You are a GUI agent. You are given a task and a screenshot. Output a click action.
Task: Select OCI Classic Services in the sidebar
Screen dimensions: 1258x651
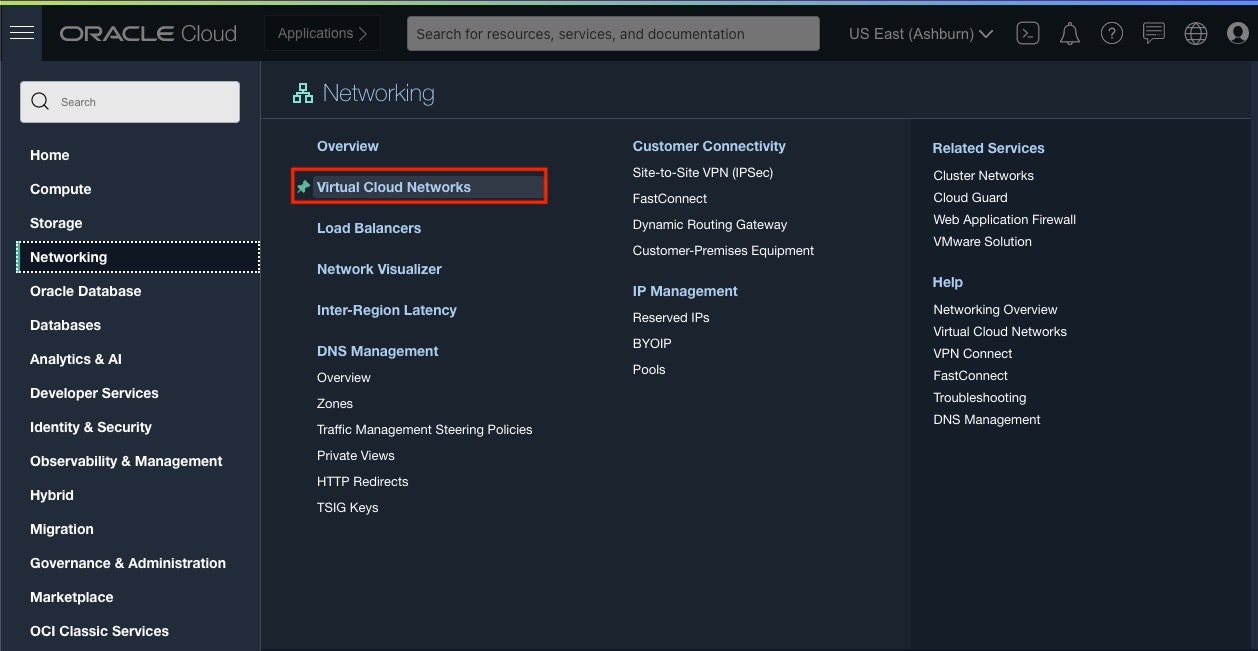99,631
